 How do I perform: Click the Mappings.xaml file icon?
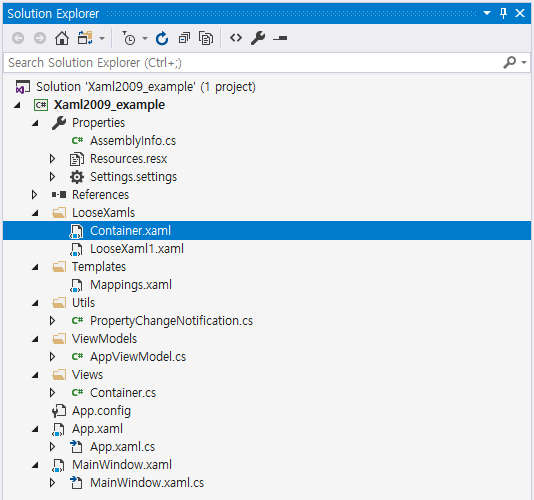(x=76, y=285)
